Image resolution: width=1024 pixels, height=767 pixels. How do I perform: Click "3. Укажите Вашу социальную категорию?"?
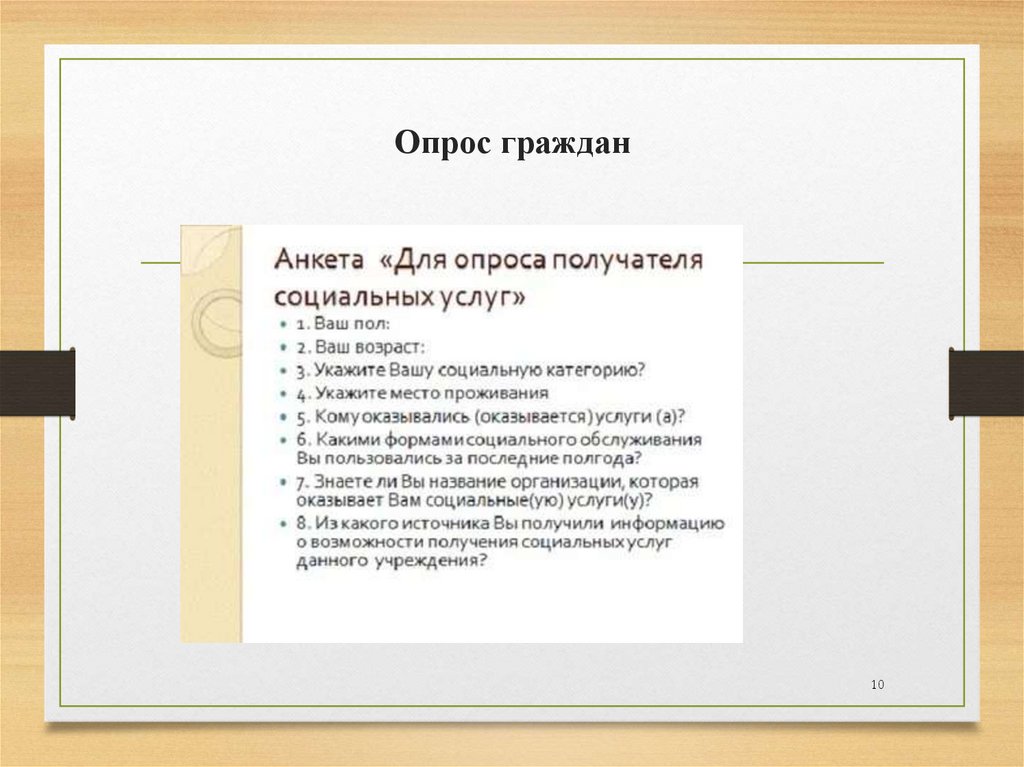[470, 370]
